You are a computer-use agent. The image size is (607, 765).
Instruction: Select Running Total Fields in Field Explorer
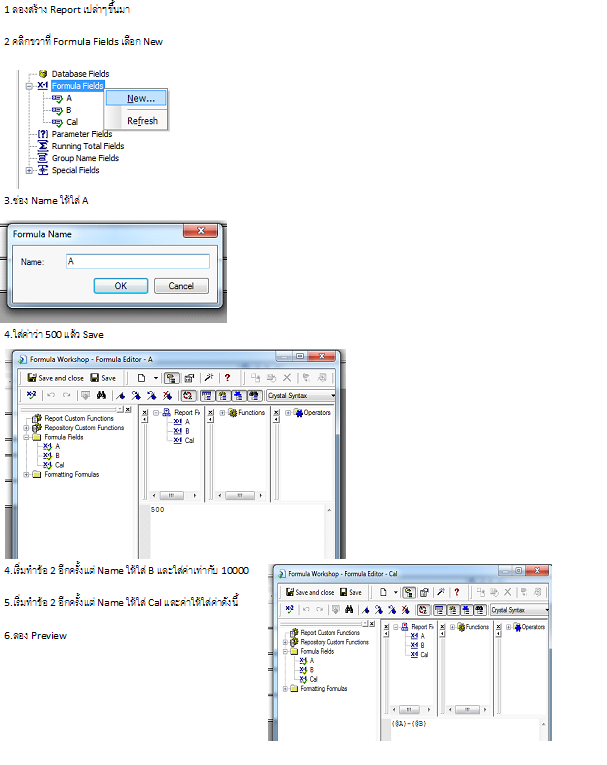click(88, 146)
